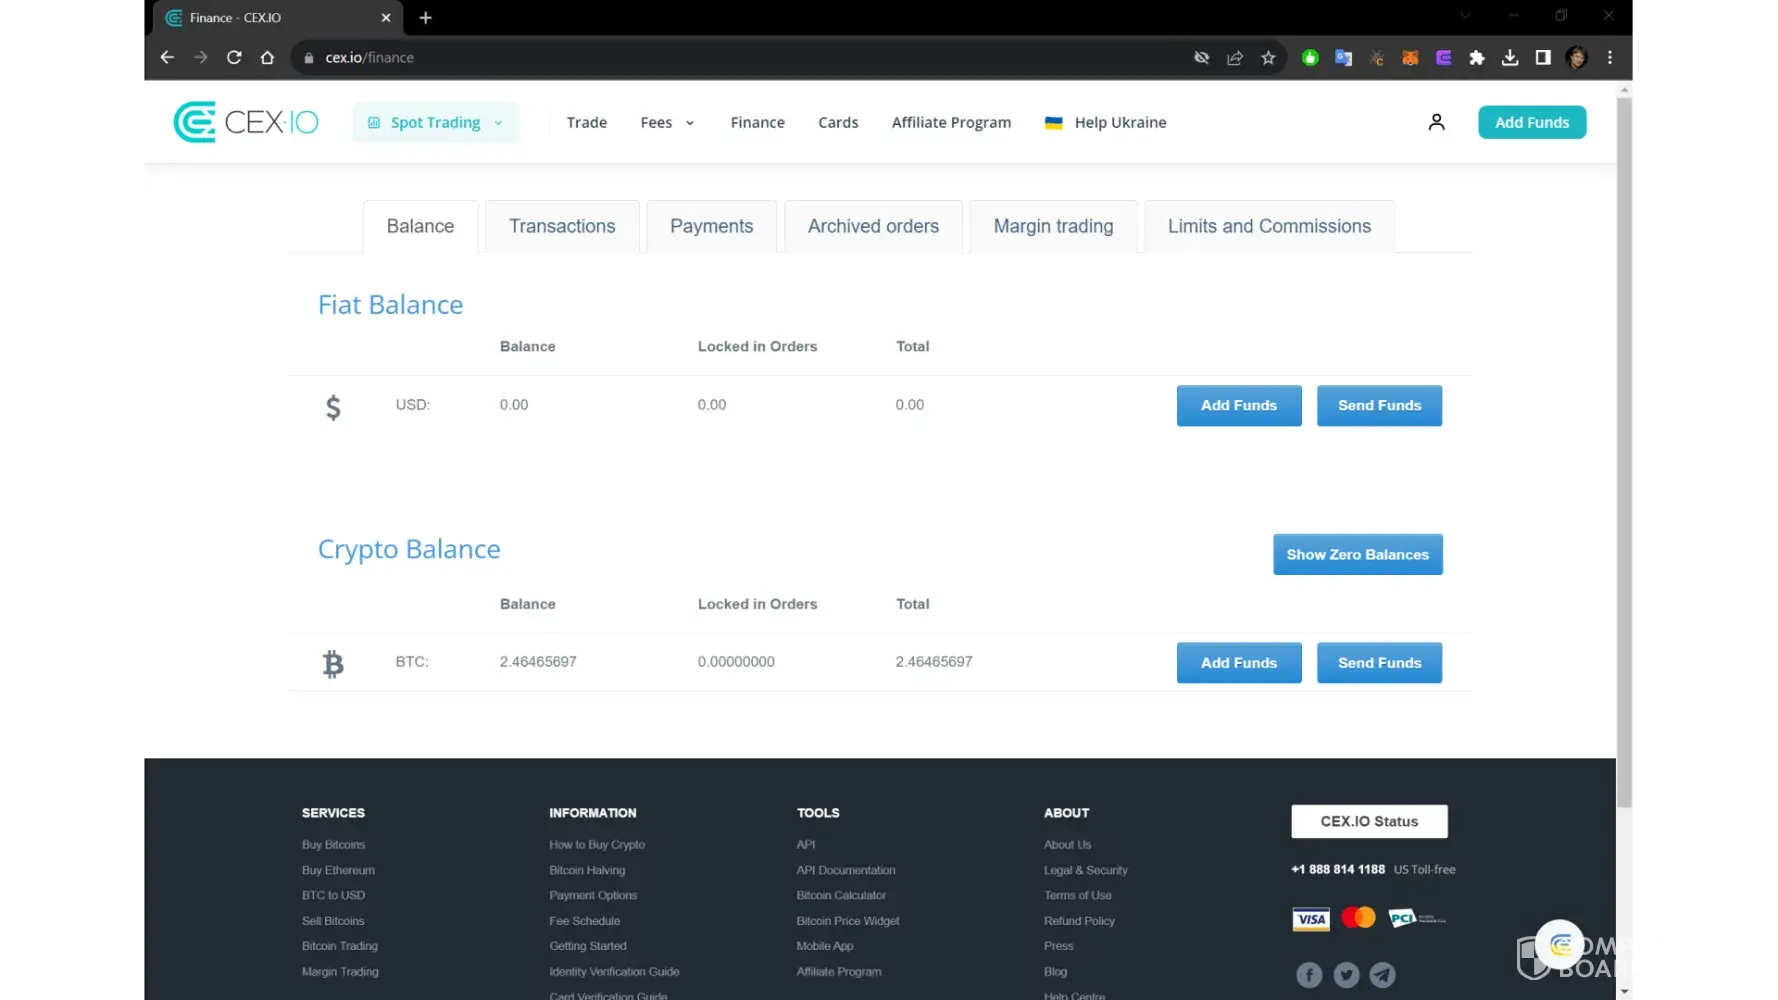Reload the page with refresh icon
The width and height of the screenshot is (1778, 1000).
tap(234, 58)
